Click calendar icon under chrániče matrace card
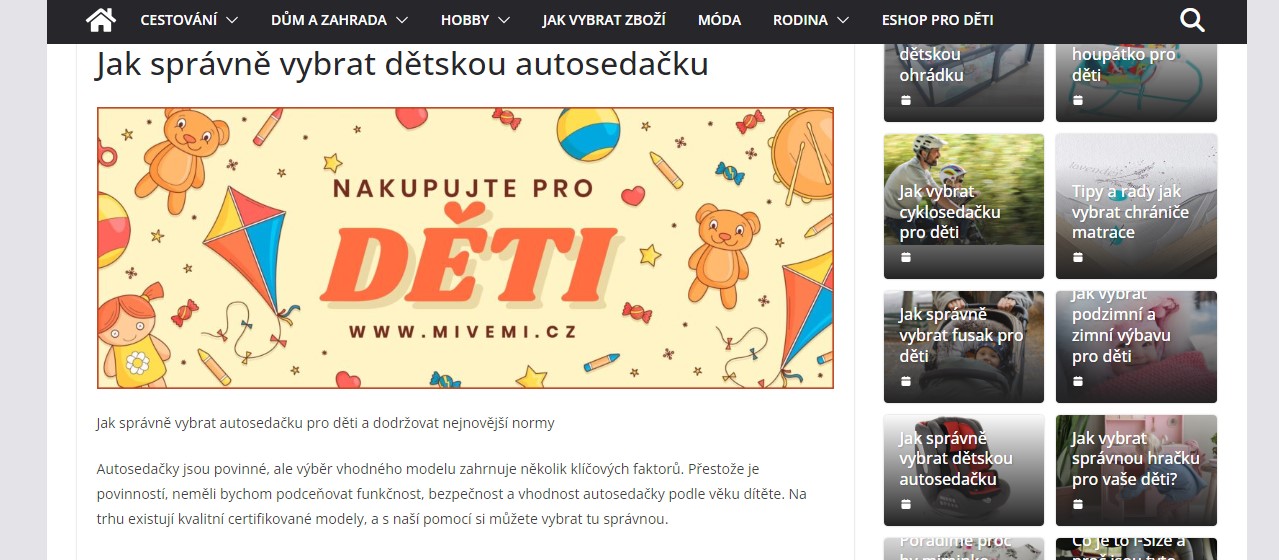The height and width of the screenshot is (560, 1279). (1078, 257)
